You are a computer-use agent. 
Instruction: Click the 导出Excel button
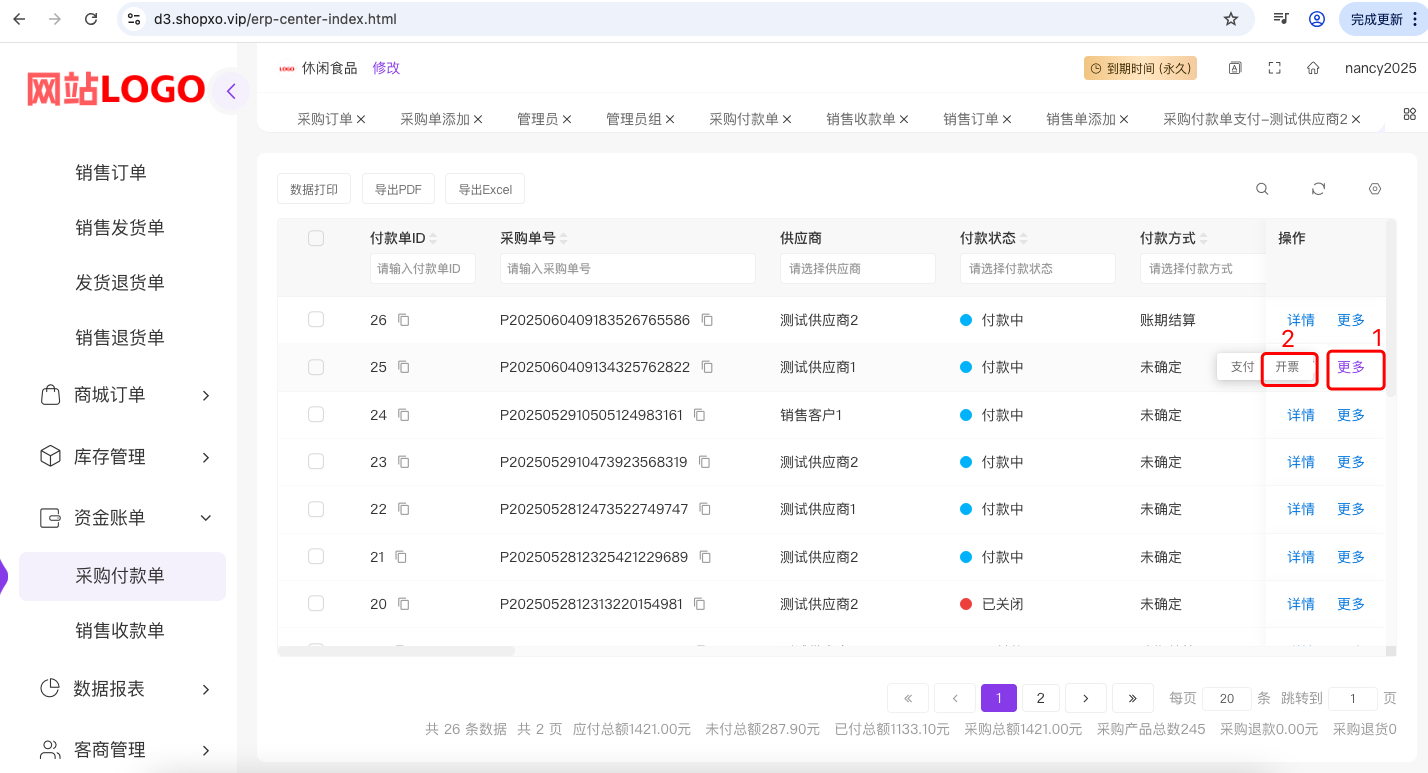485,189
